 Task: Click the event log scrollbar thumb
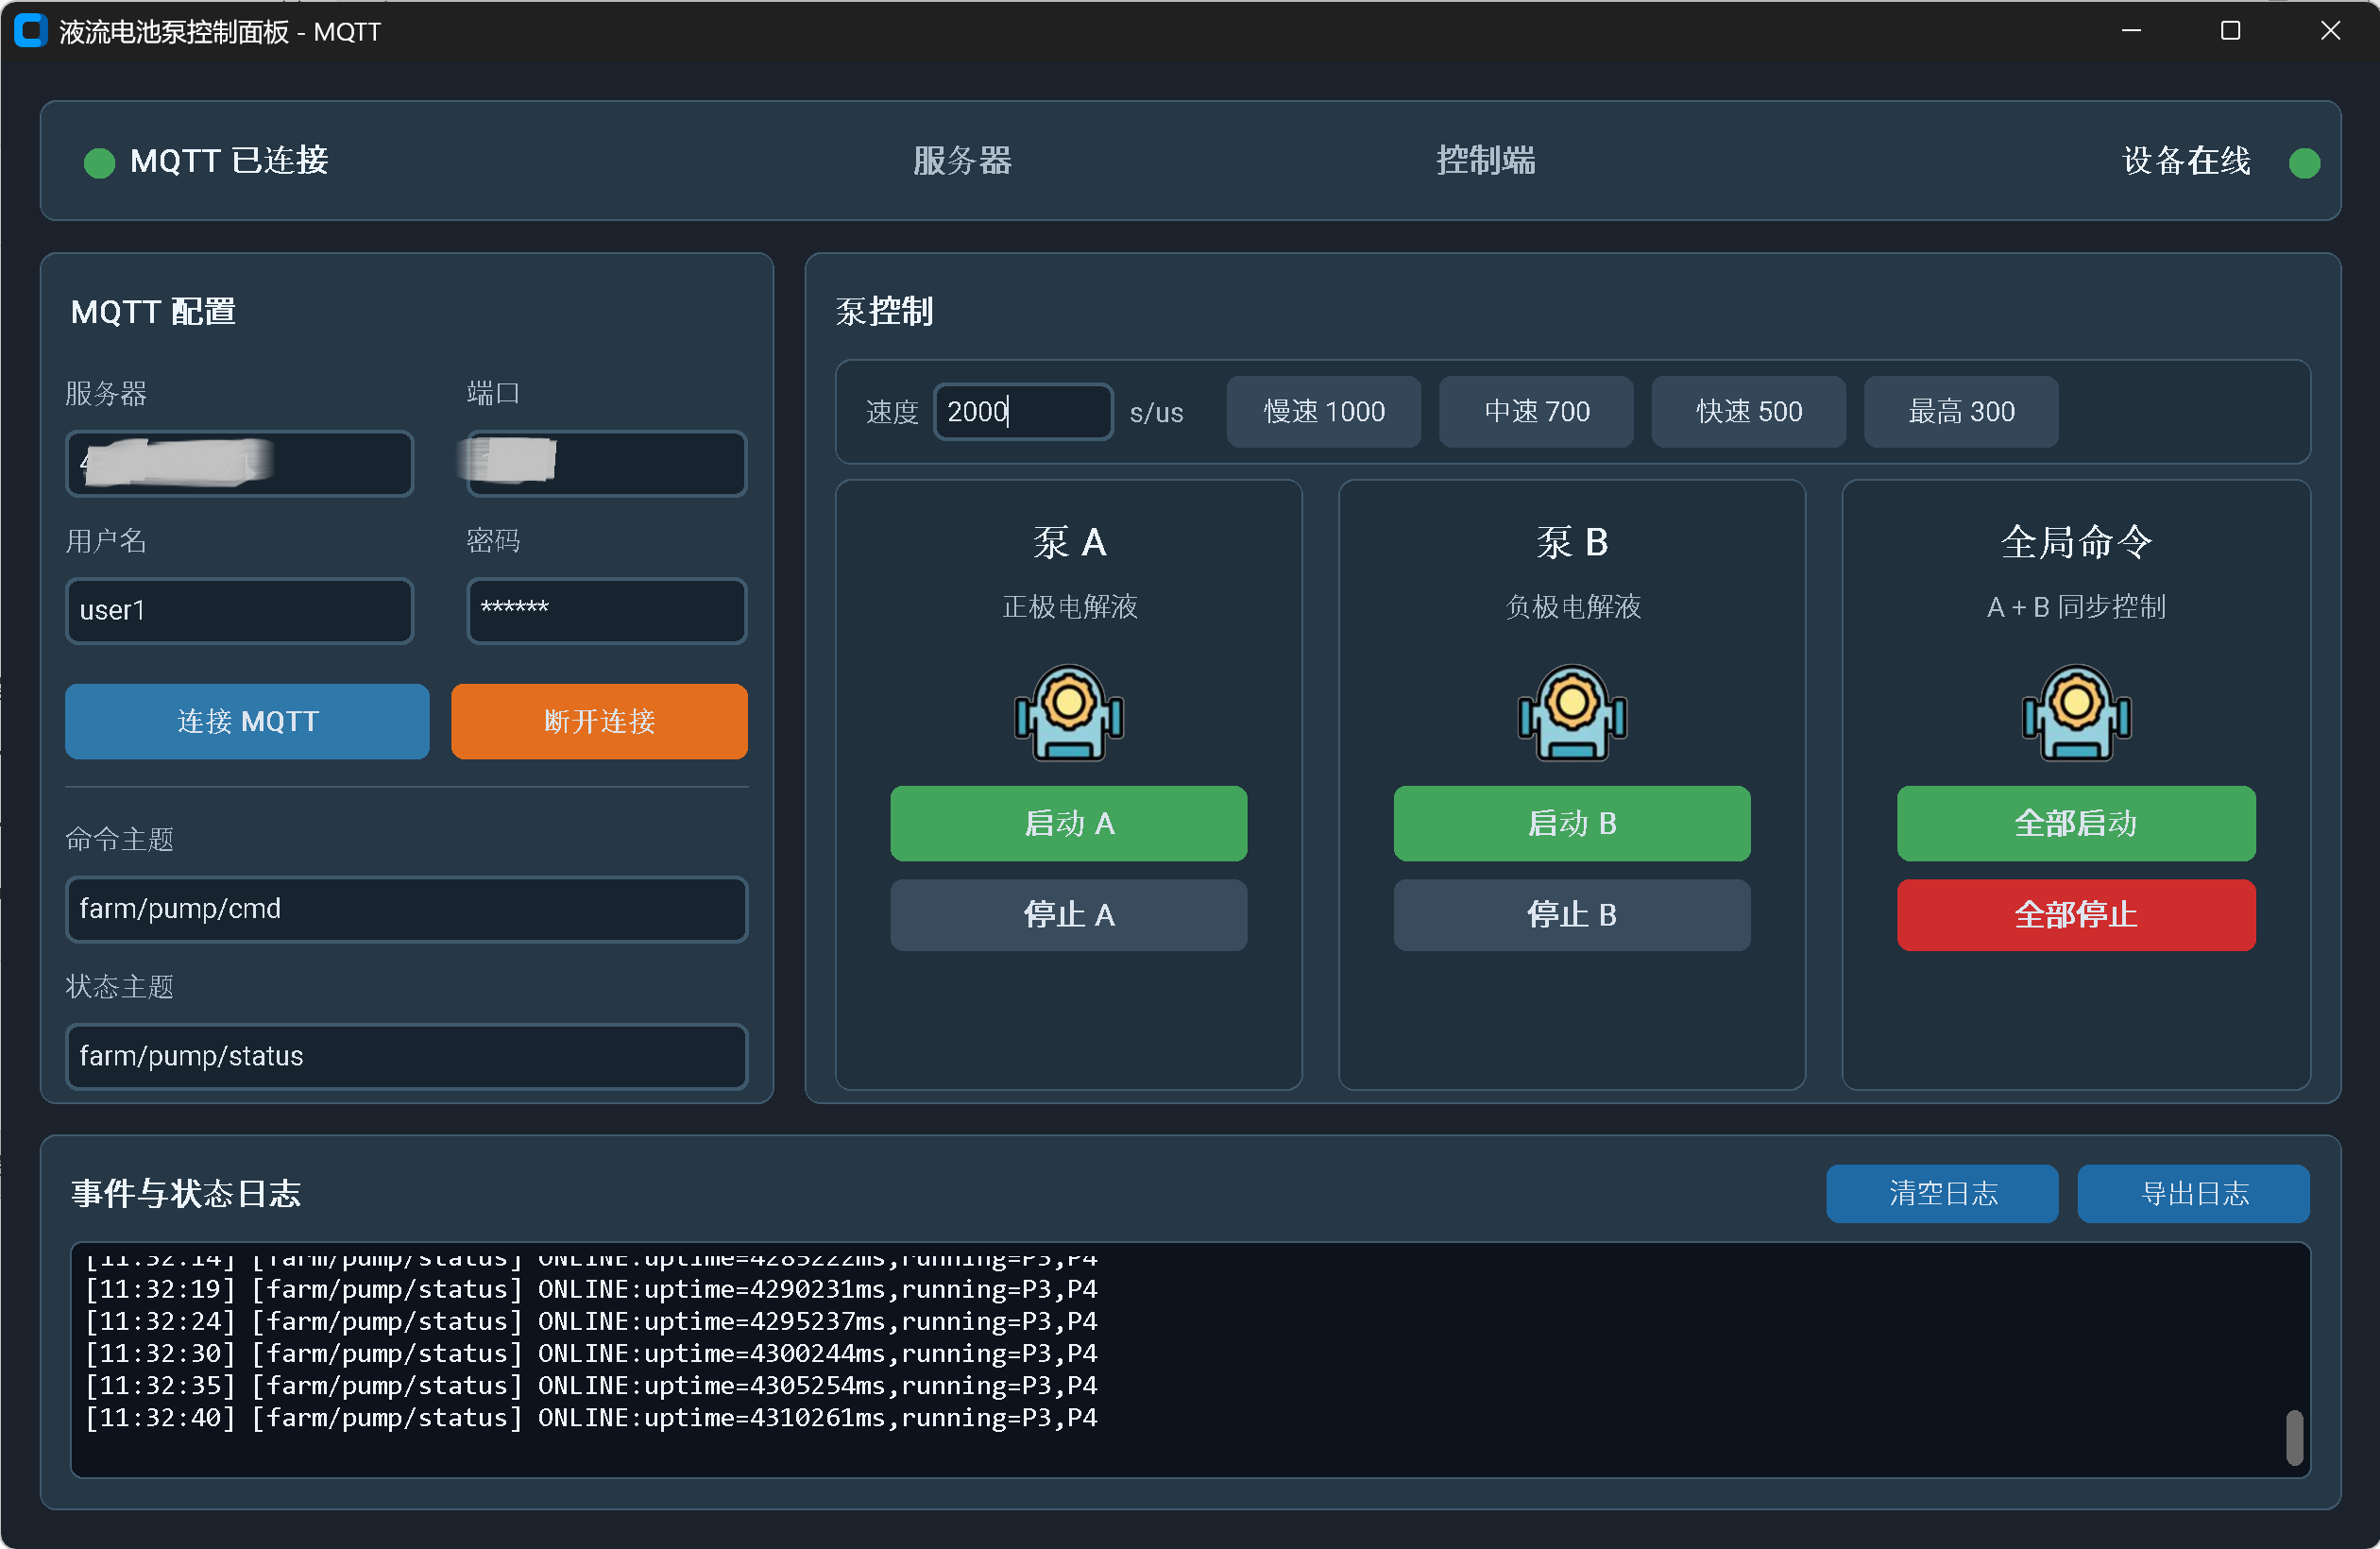coord(2294,1436)
